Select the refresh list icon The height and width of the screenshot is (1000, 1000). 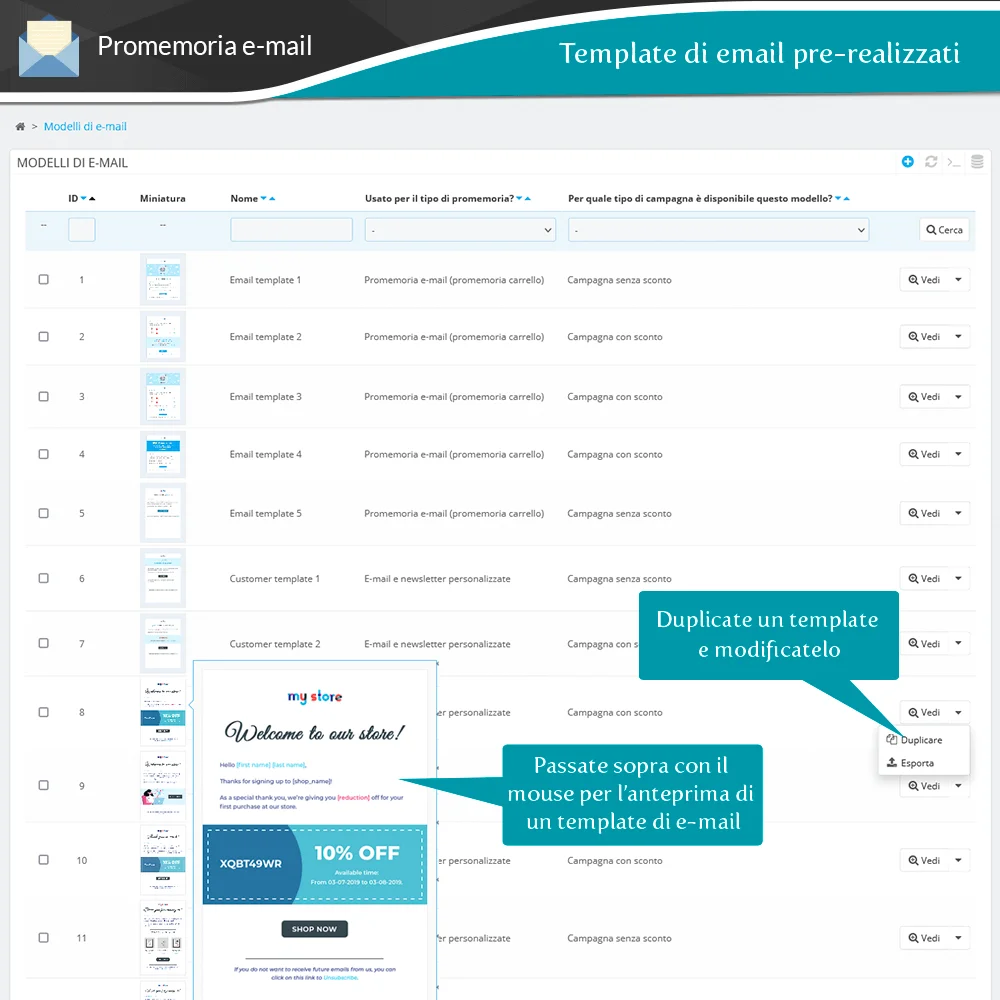point(932,161)
